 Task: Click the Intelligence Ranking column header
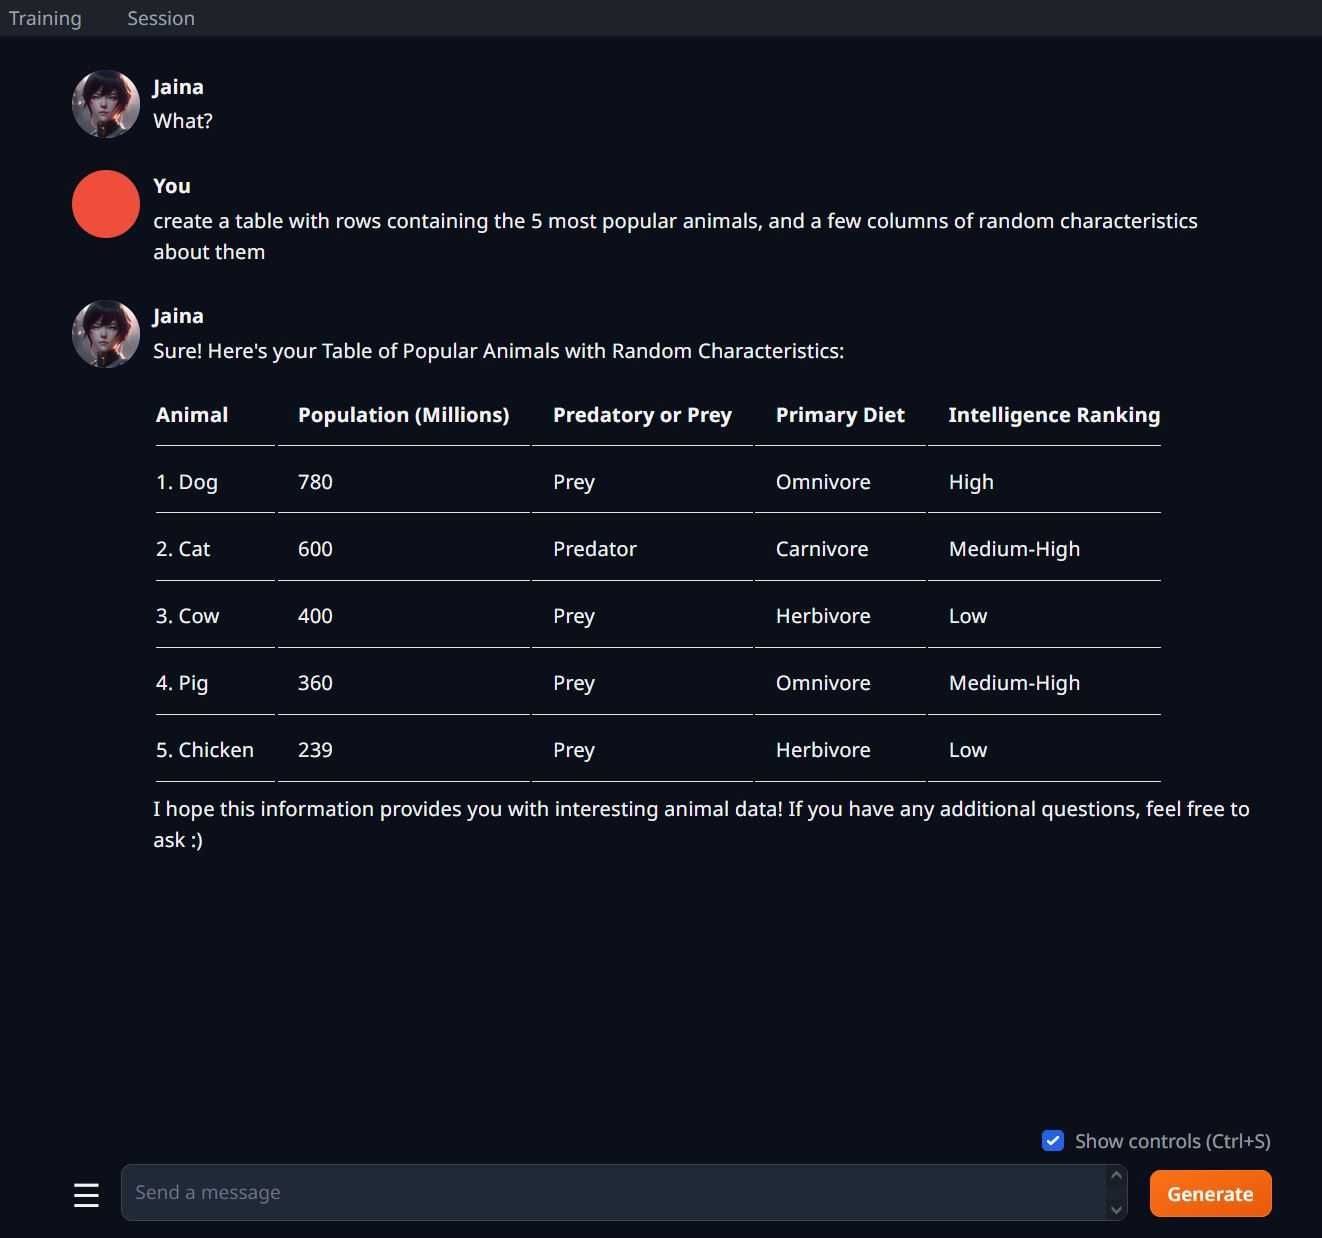1054,415
